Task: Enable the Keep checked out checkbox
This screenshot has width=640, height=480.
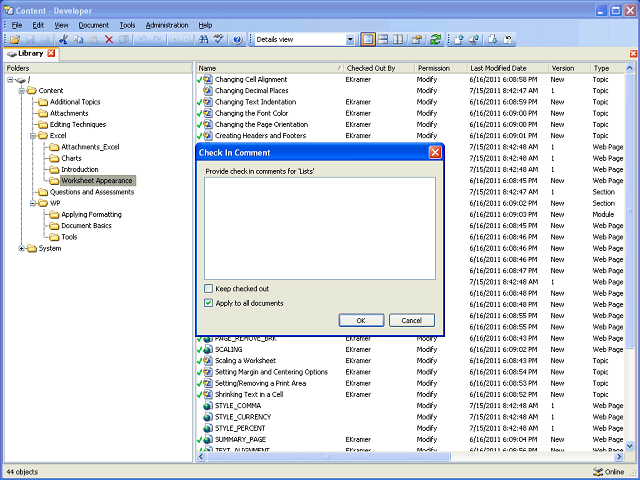Action: point(209,289)
